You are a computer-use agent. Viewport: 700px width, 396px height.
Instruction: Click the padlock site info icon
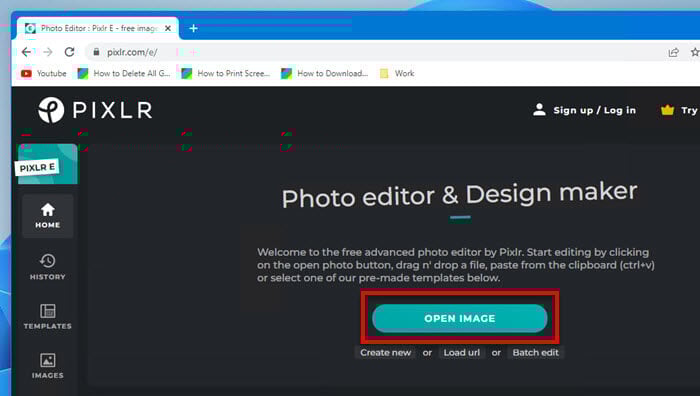pos(96,52)
